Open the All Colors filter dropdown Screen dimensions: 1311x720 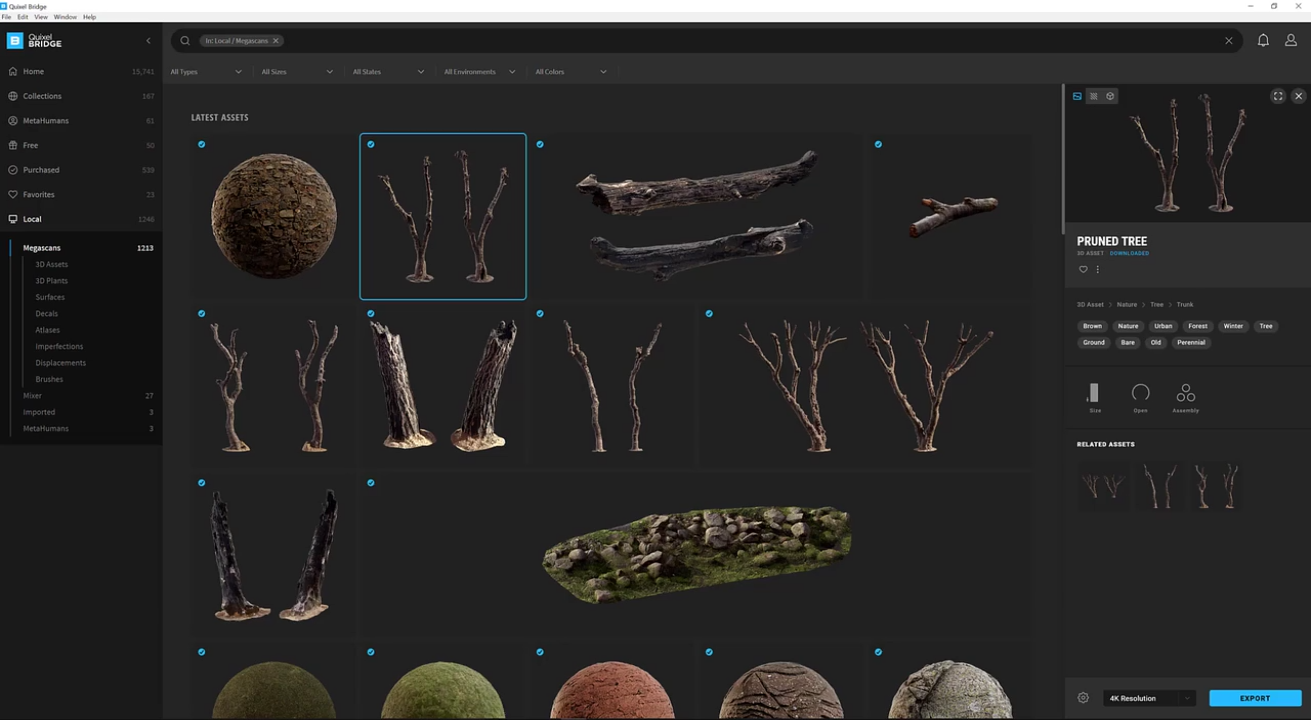pyautogui.click(x=571, y=72)
